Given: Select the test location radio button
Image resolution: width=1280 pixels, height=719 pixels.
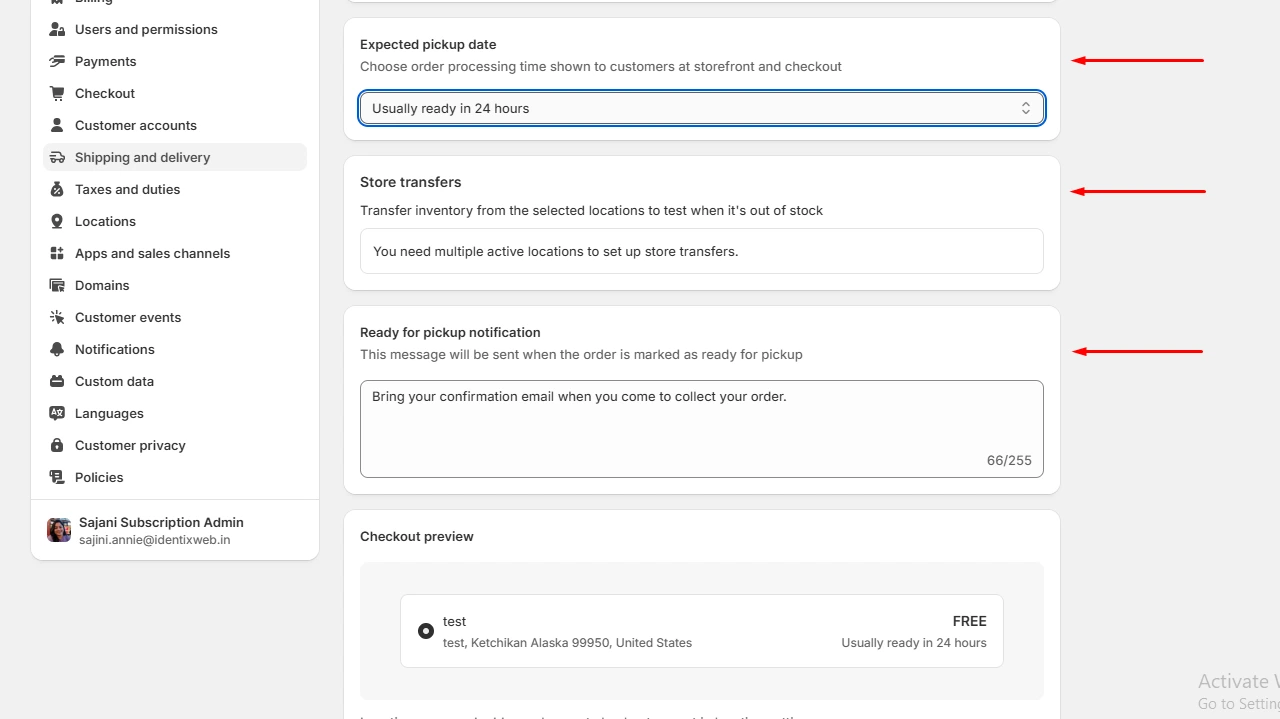Looking at the screenshot, I should coord(426,631).
